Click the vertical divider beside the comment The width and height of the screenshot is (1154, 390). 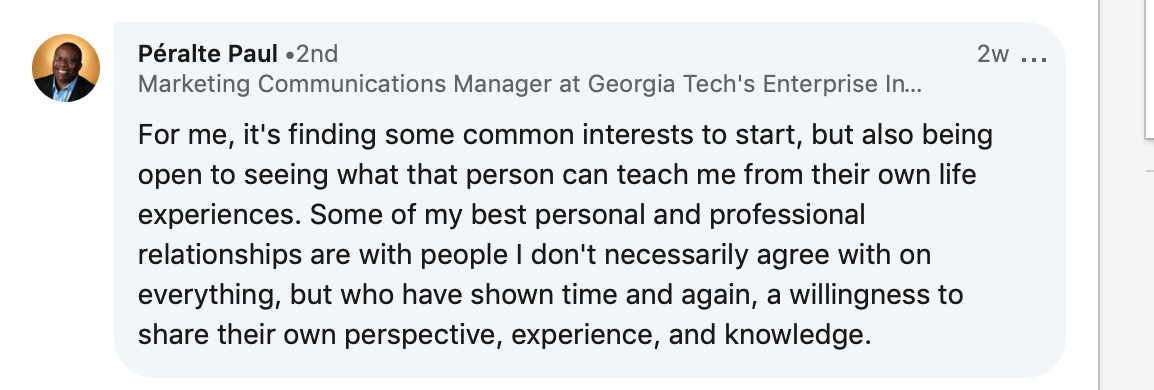point(1100,195)
